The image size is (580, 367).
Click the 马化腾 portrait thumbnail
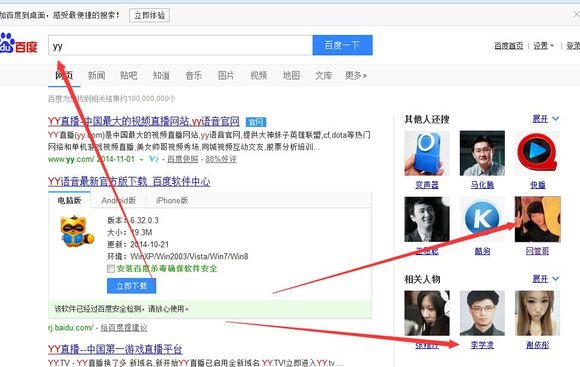(x=482, y=153)
